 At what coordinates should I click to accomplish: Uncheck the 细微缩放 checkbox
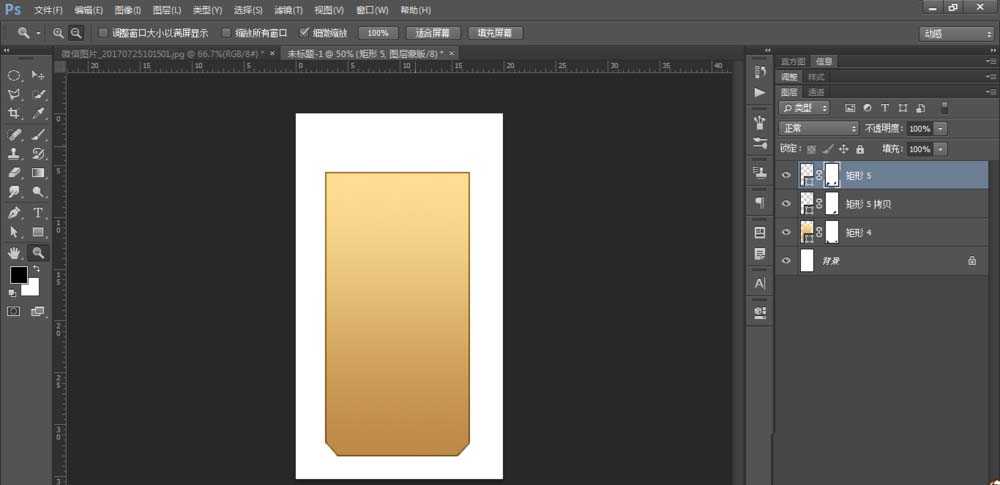click(305, 33)
